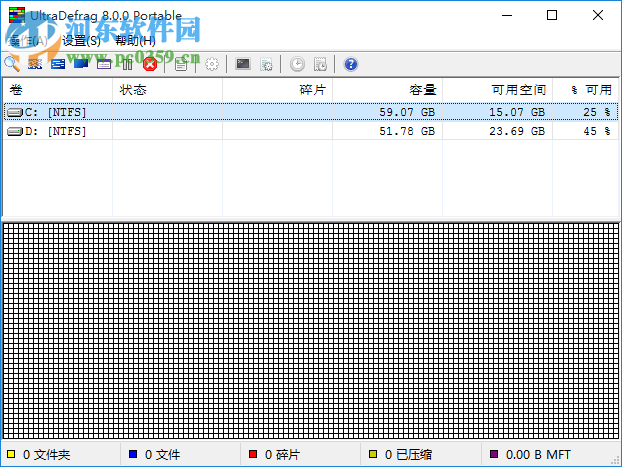The height and width of the screenshot is (467, 622).
Task: Click the scheduled script clock icon
Action: click(x=320, y=64)
